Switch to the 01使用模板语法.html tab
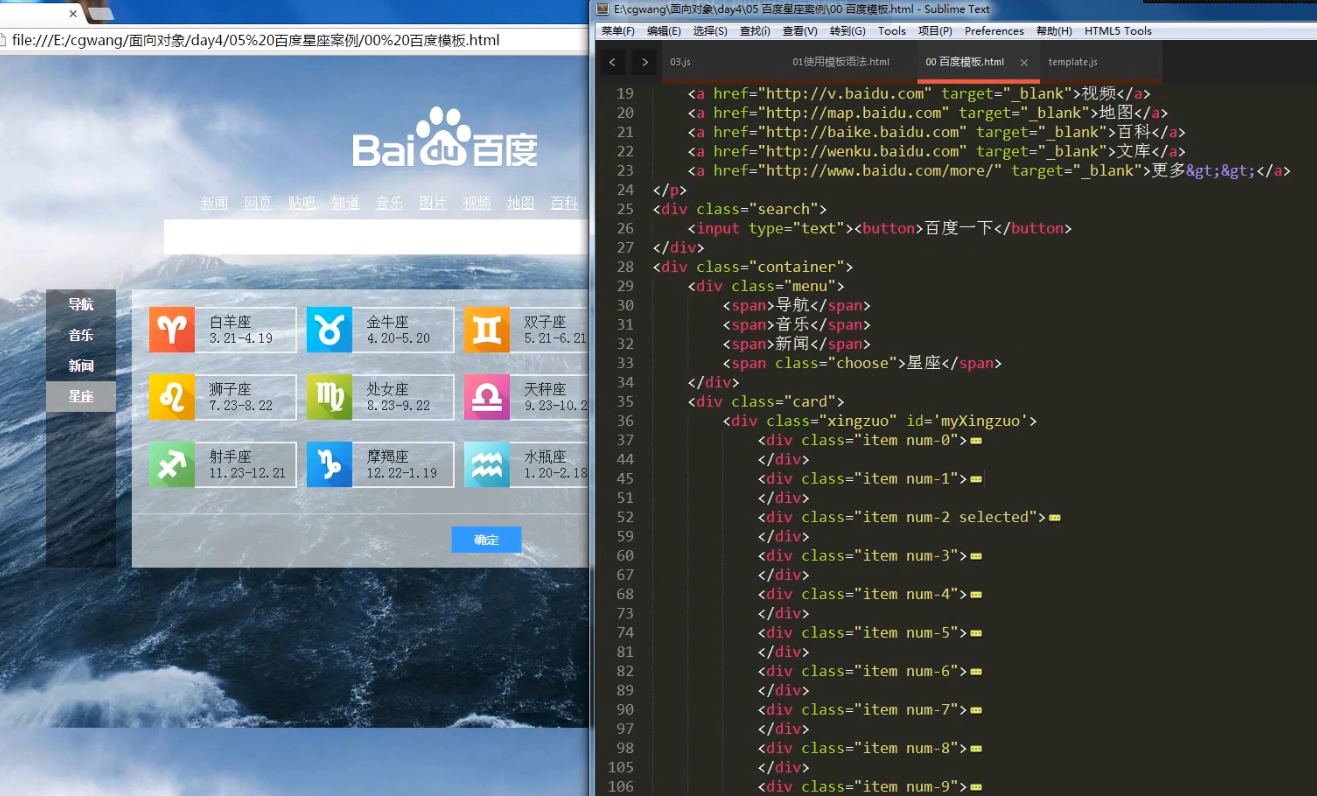1317x796 pixels. click(841, 62)
